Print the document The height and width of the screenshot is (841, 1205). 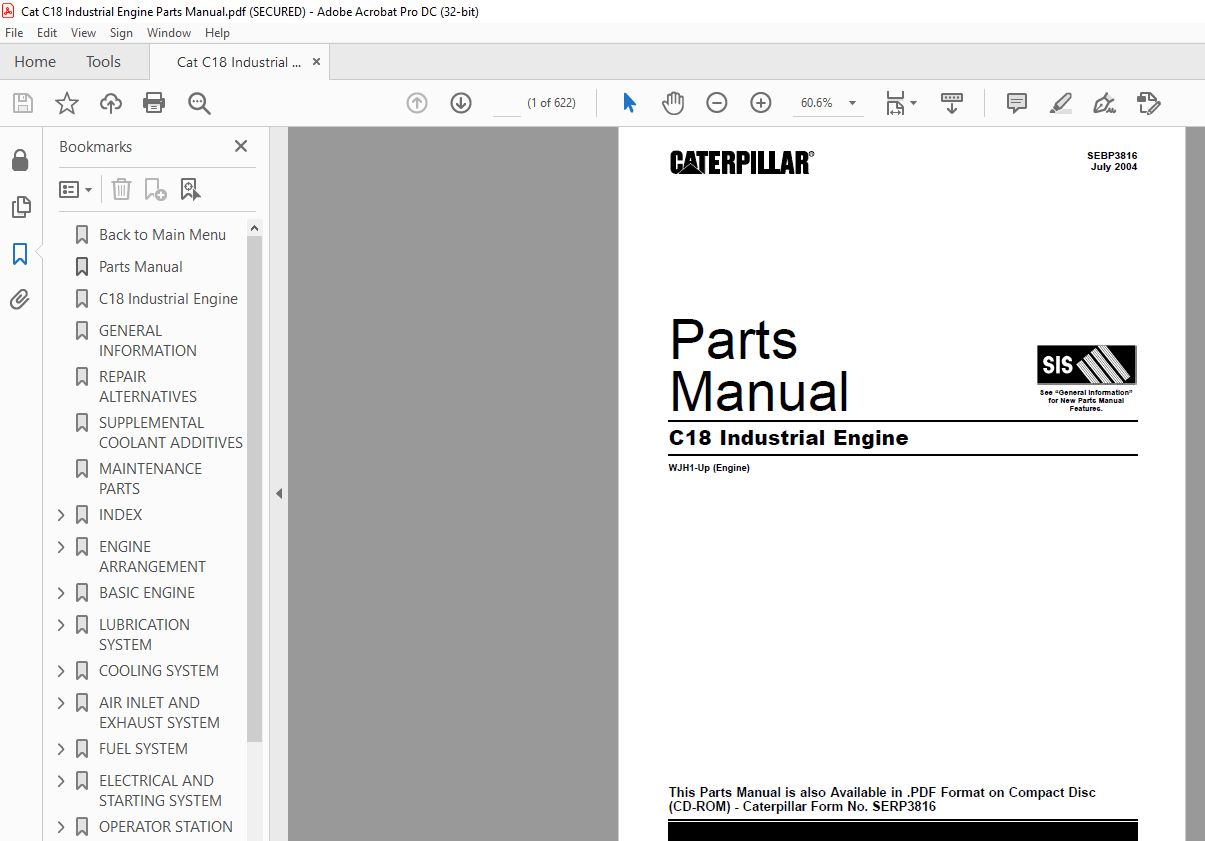pos(154,103)
